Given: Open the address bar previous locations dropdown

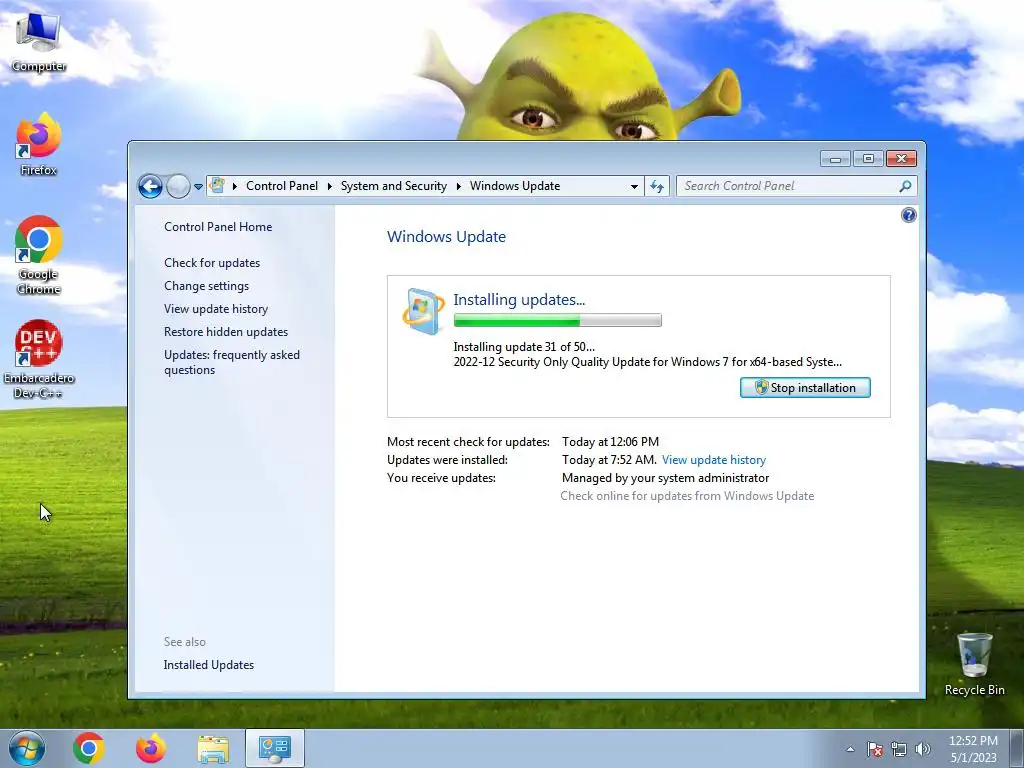Looking at the screenshot, I should (634, 187).
